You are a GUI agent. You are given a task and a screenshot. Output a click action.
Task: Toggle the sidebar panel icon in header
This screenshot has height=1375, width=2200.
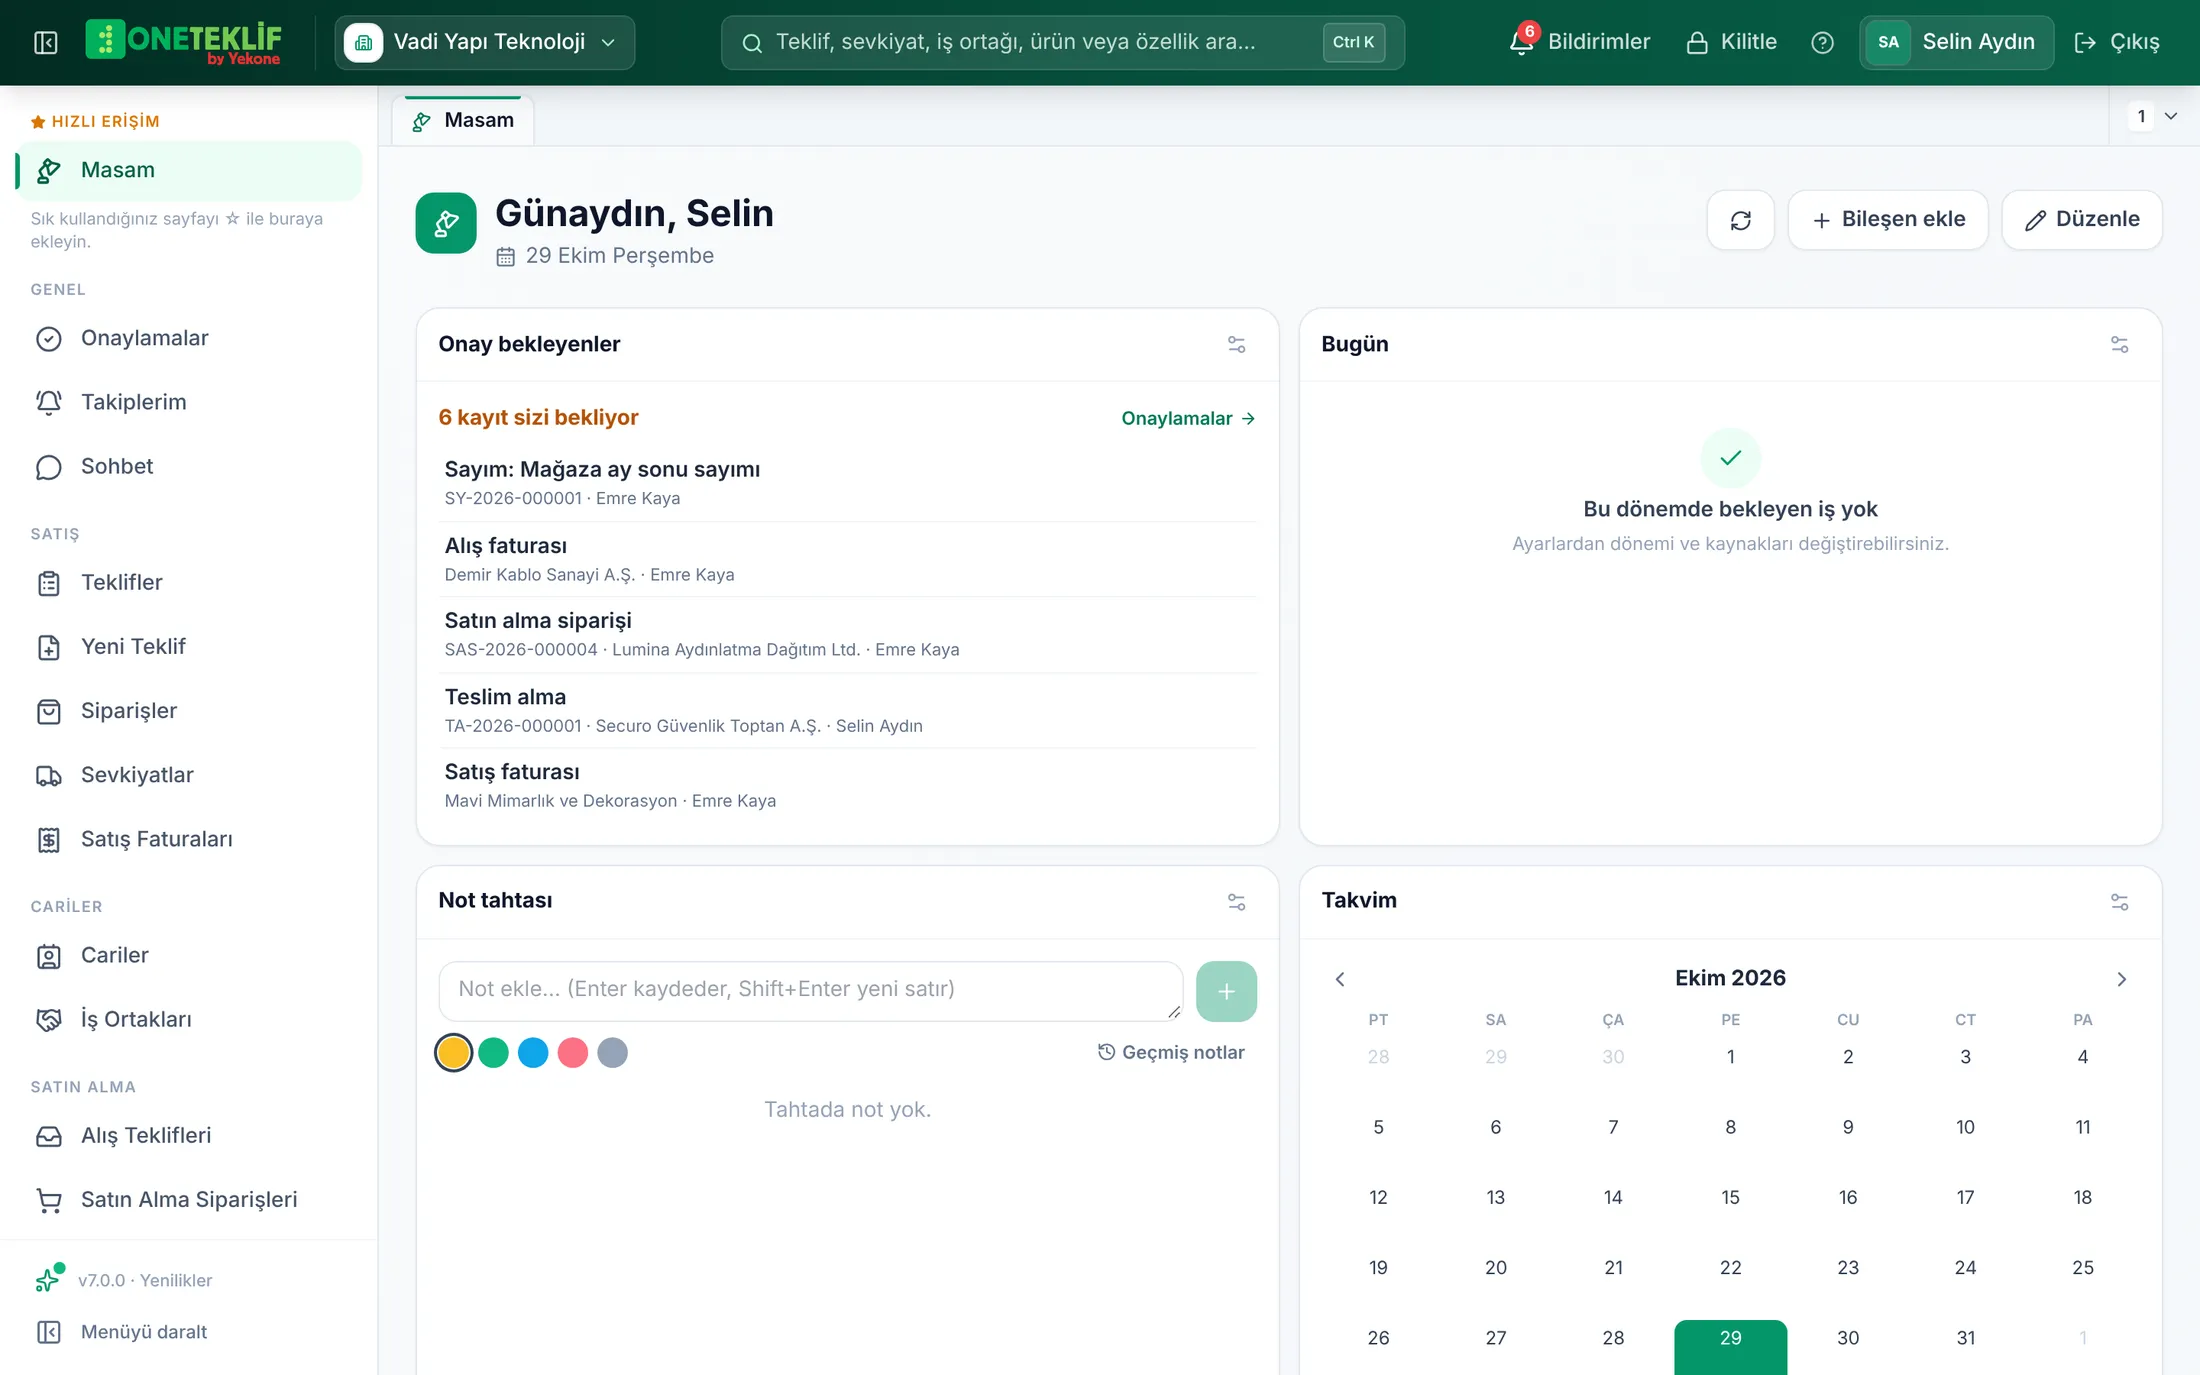tap(46, 42)
